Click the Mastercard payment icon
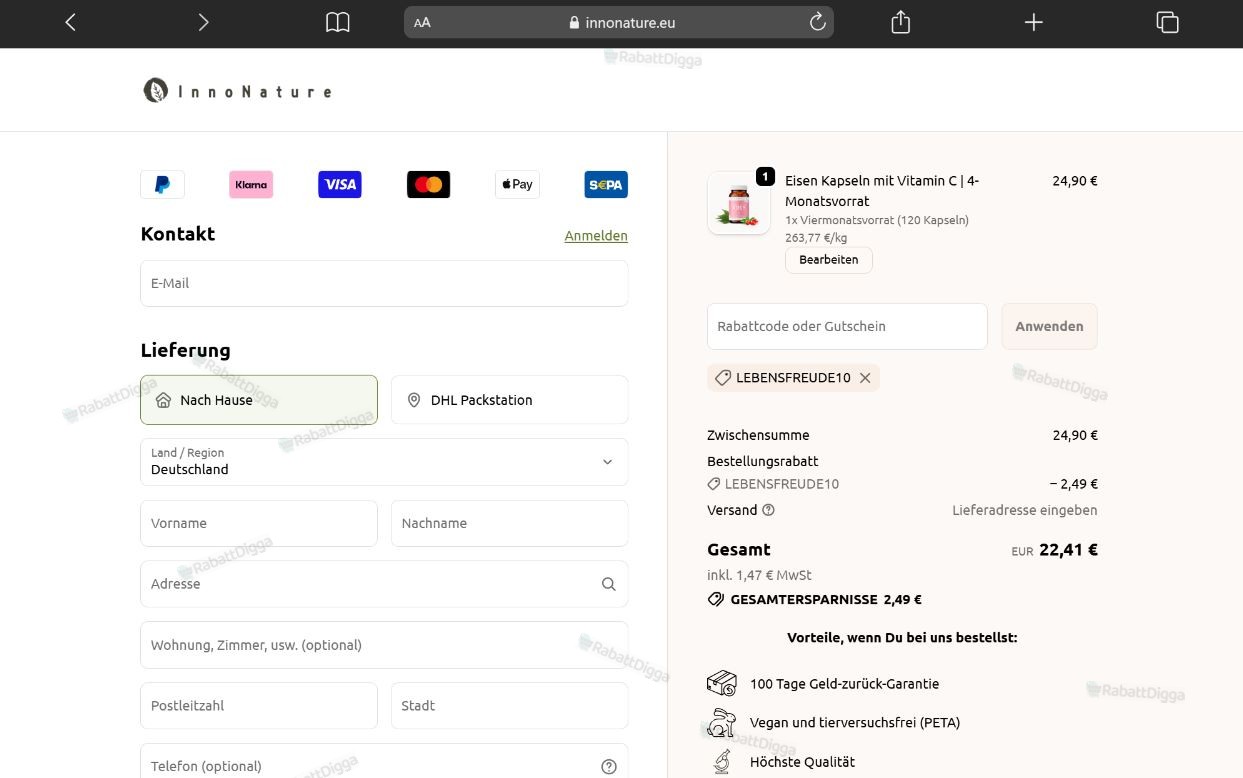Image resolution: width=1243 pixels, height=778 pixels. (x=428, y=185)
